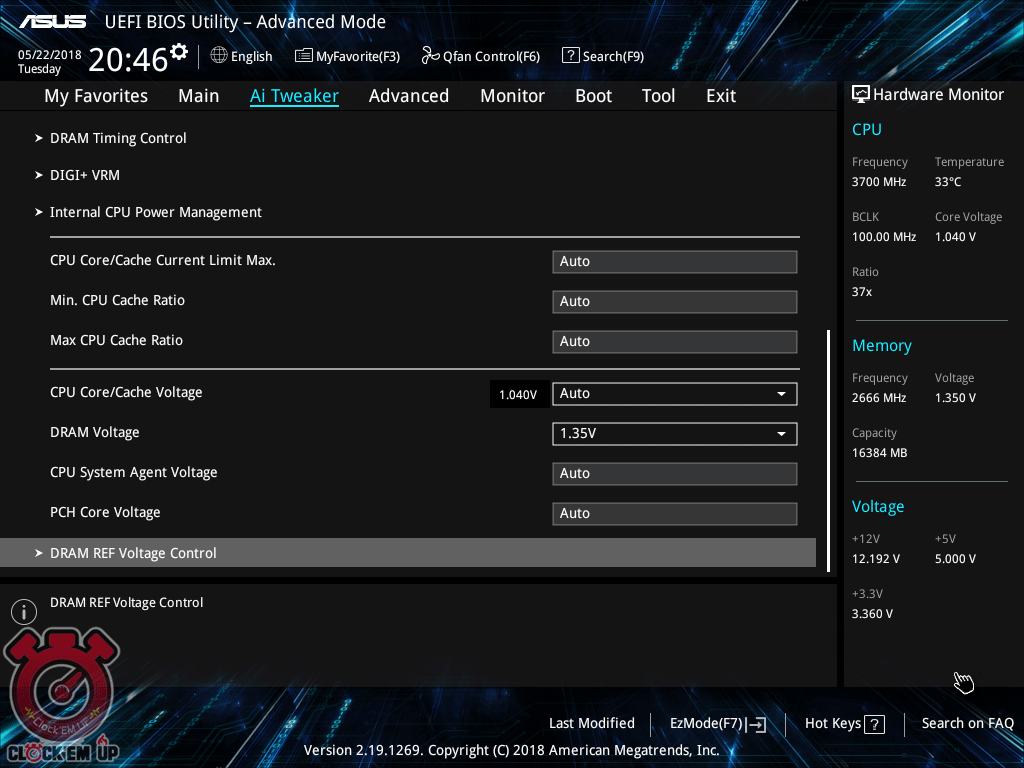1024x768 pixels.
Task: Open DRAM REF Voltage Control submenu
Action: click(x=133, y=553)
